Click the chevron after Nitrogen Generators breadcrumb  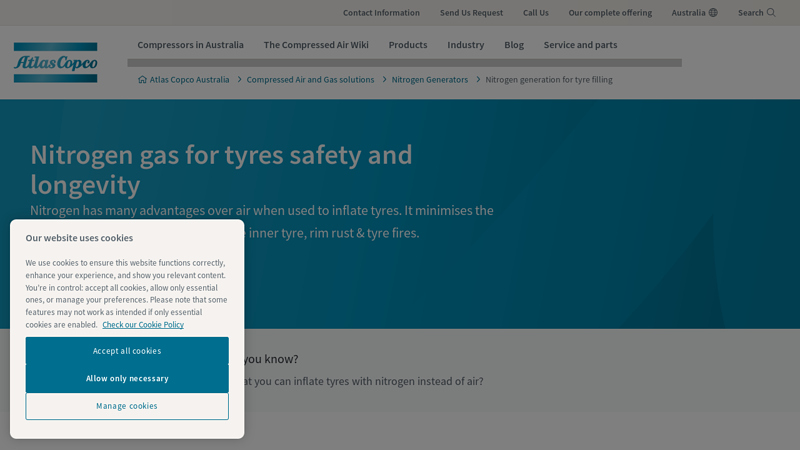[x=478, y=80]
